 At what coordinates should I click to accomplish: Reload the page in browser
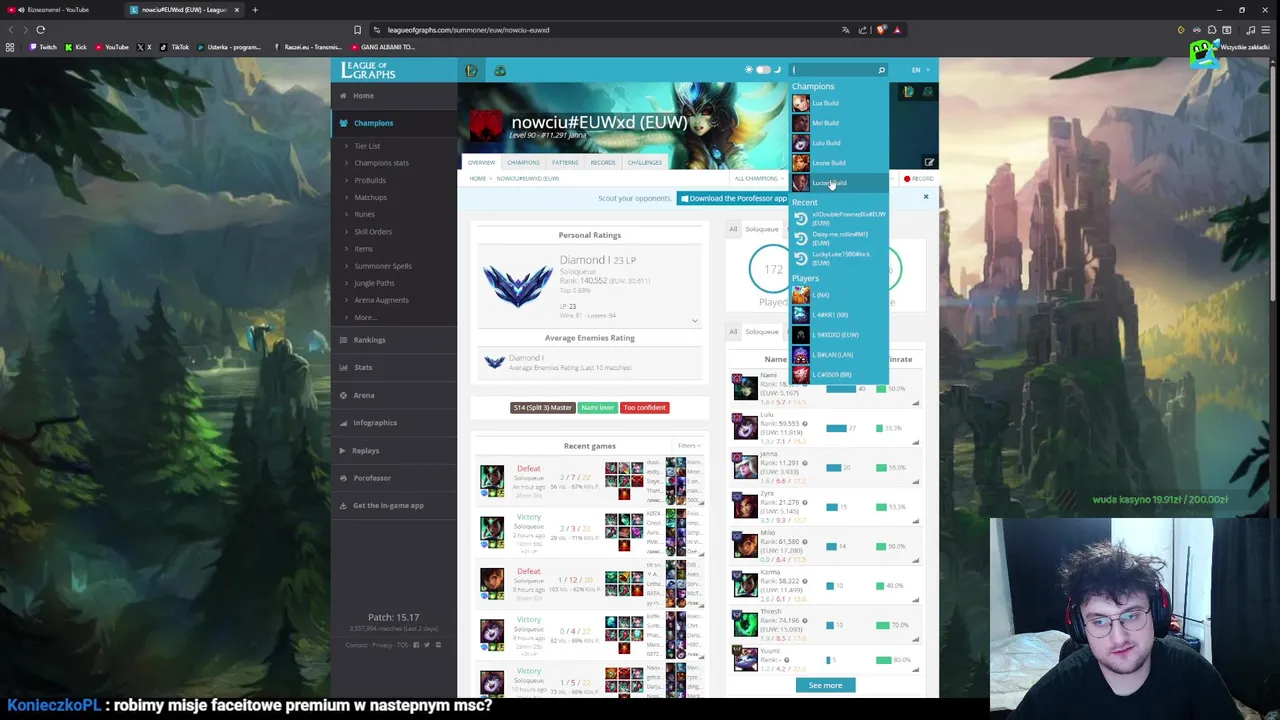41,30
